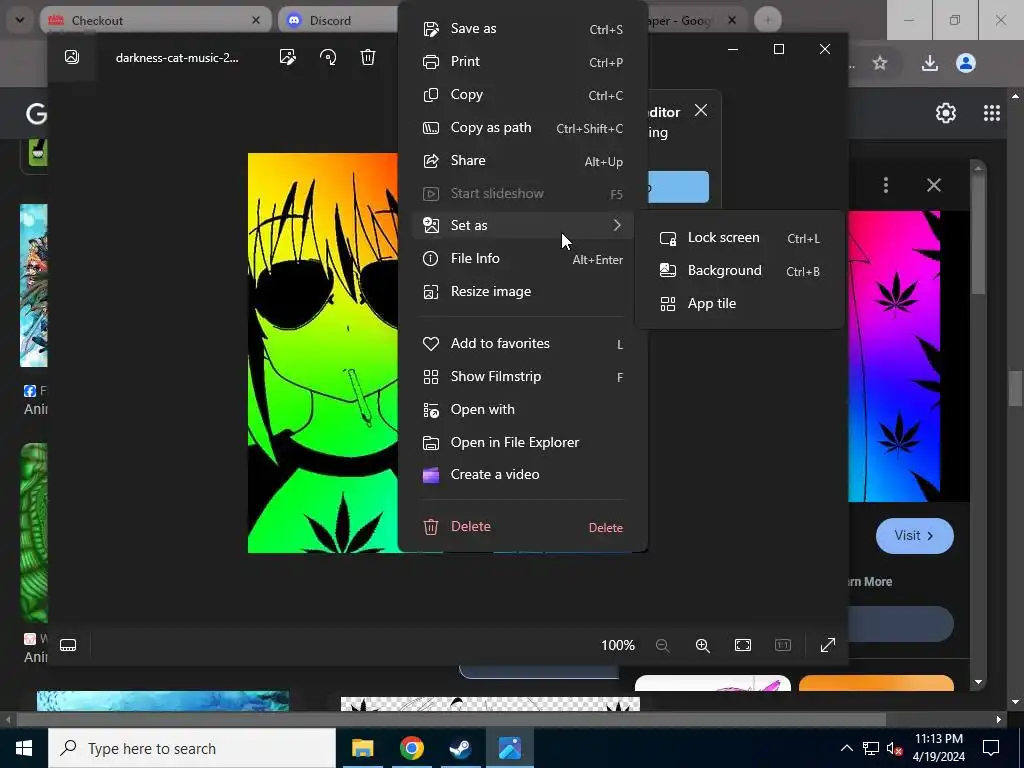
Task: Click the Visit button in Google panel
Action: point(914,536)
